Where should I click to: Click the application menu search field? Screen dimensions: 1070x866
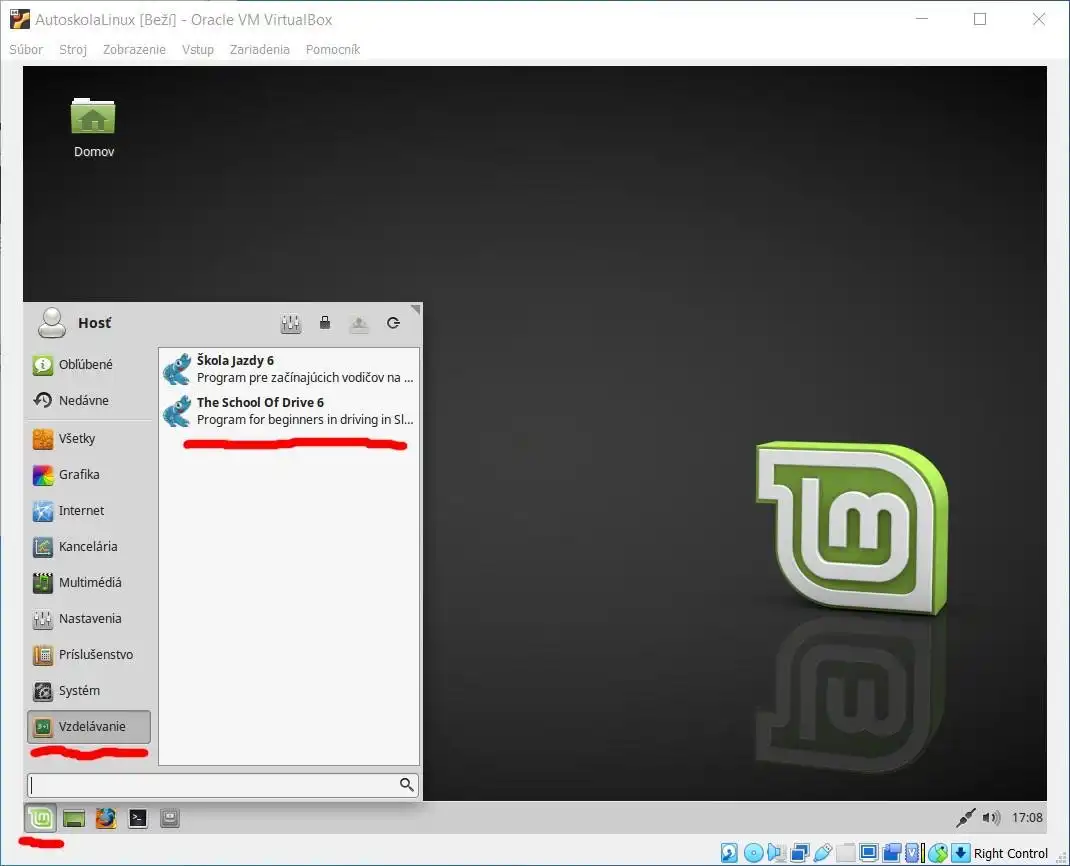point(222,785)
